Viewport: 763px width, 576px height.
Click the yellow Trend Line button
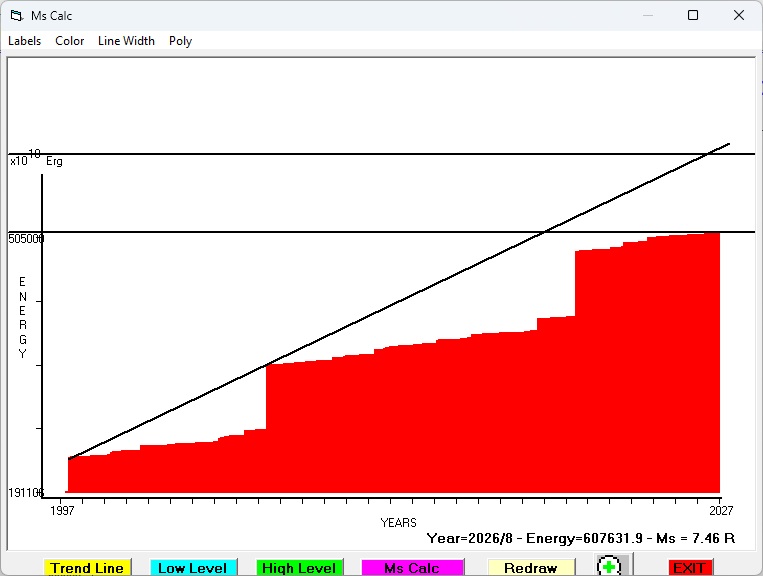tap(87, 568)
